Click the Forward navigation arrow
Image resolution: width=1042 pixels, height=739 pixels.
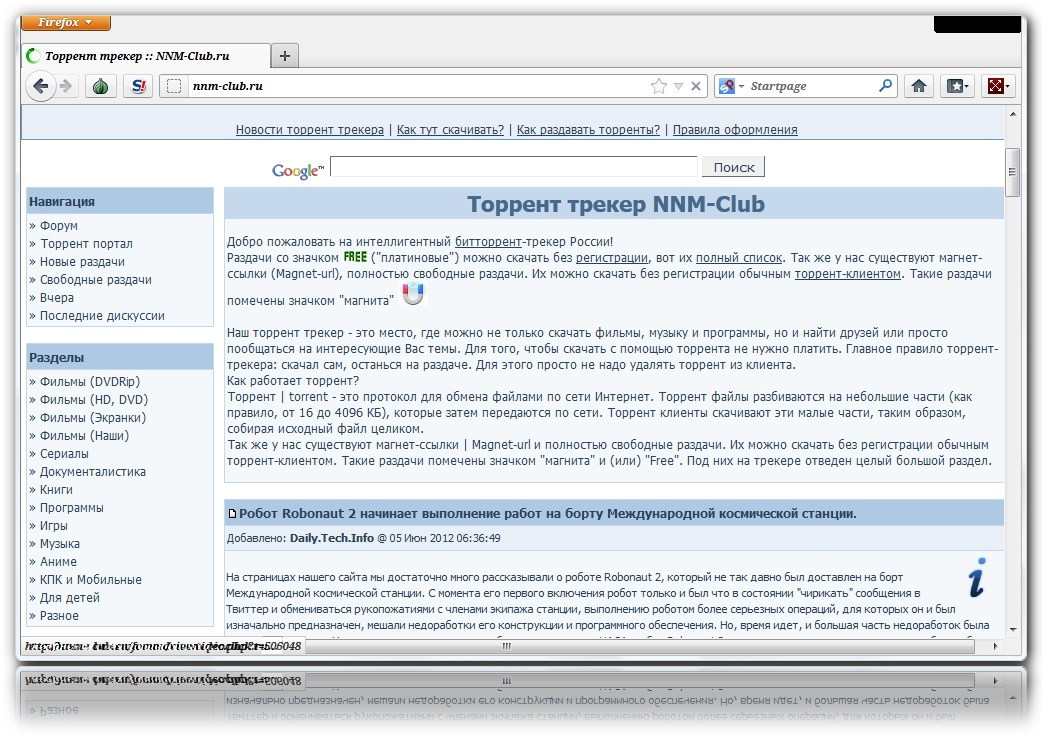[x=66, y=86]
